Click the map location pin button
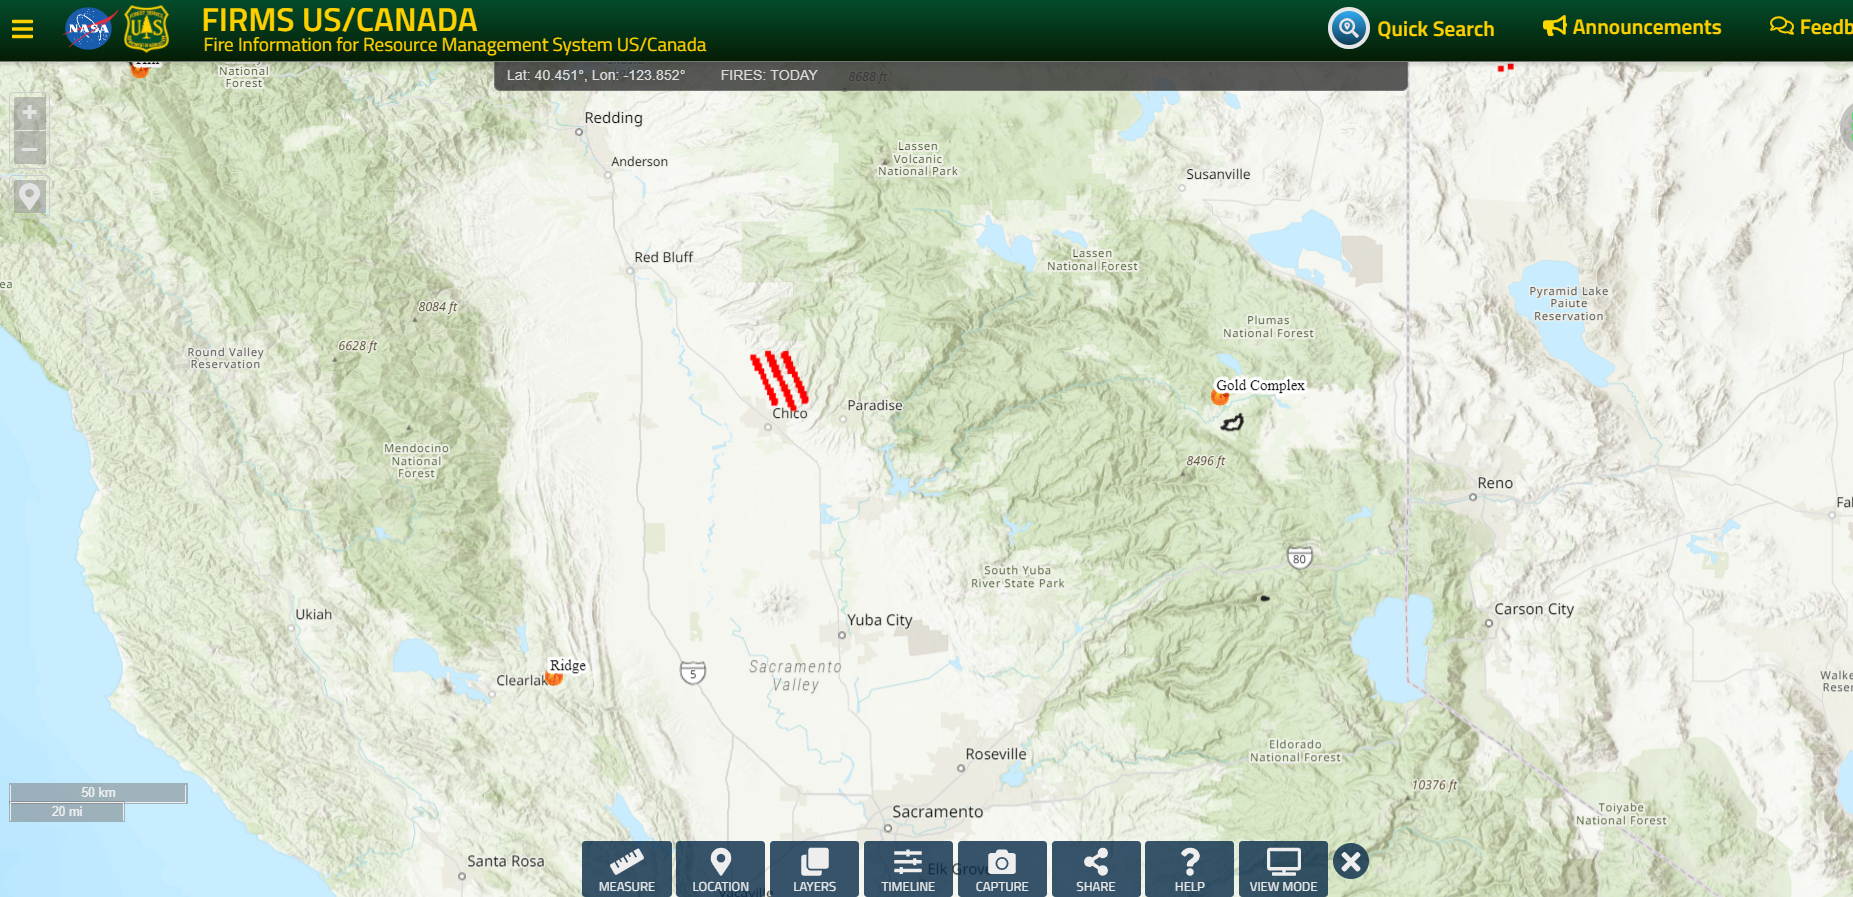This screenshot has width=1853, height=897. coord(29,197)
